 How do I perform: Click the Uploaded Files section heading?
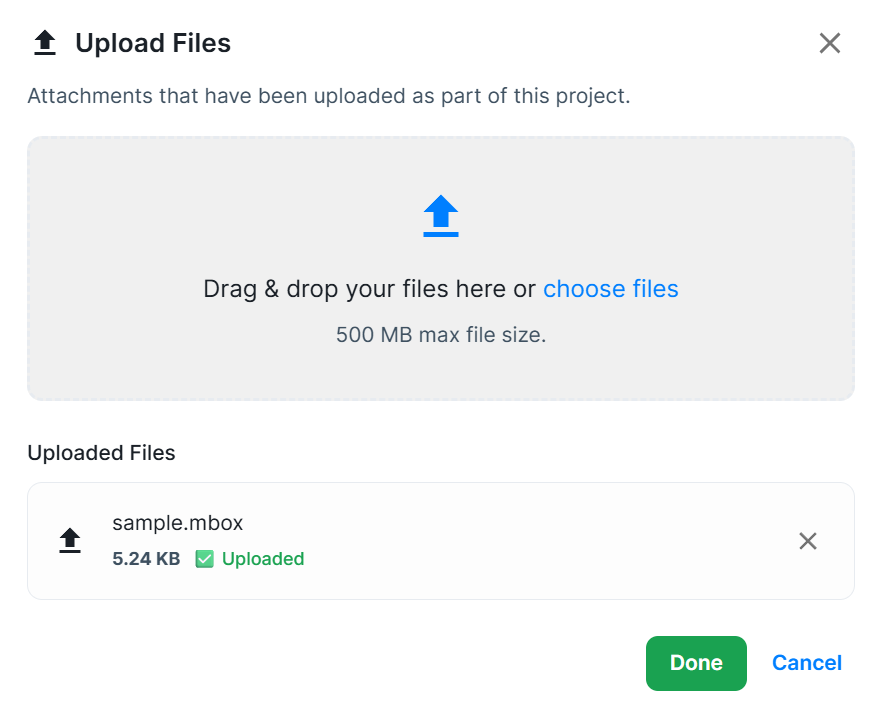click(101, 453)
